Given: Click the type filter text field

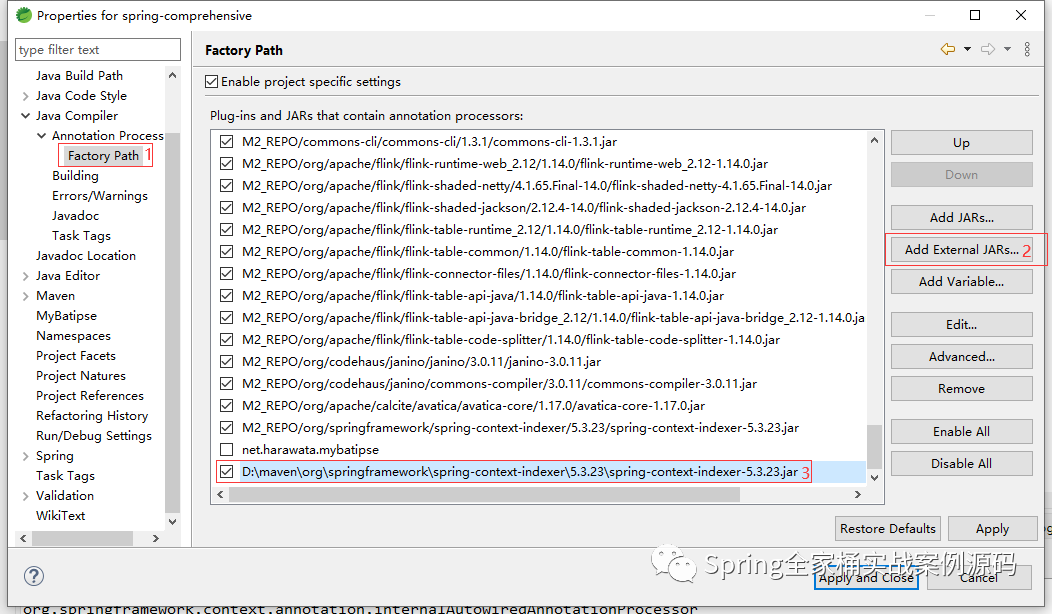Looking at the screenshot, I should [x=98, y=50].
